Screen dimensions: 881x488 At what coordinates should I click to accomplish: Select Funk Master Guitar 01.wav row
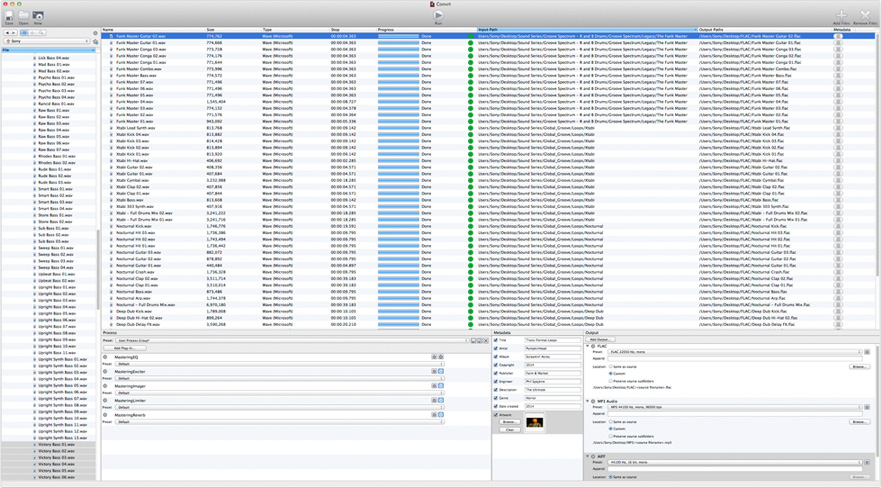(488, 43)
